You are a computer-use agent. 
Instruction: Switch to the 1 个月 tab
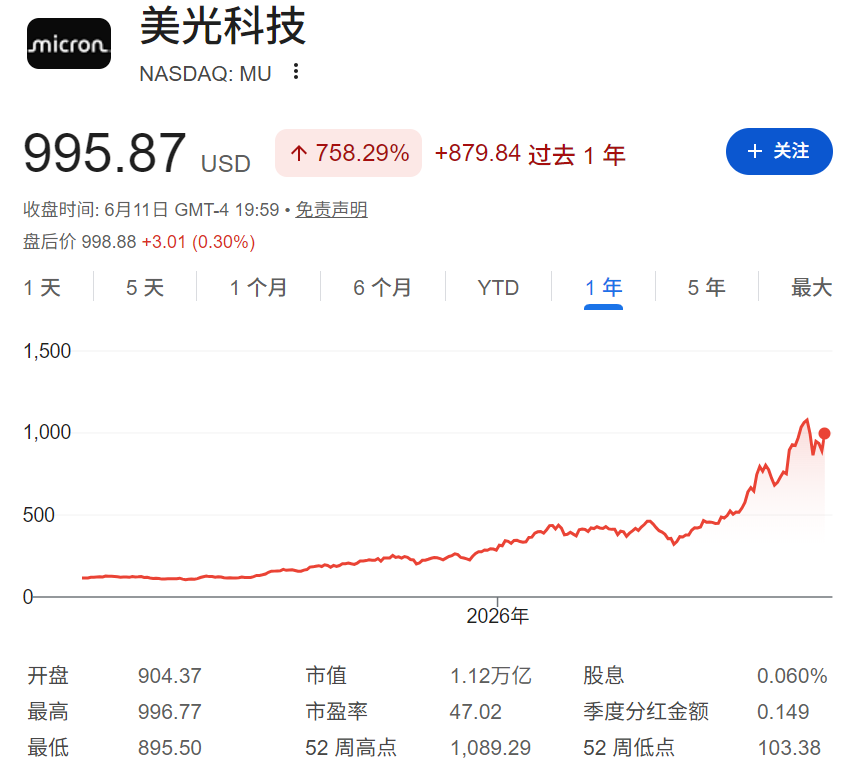tap(258, 287)
